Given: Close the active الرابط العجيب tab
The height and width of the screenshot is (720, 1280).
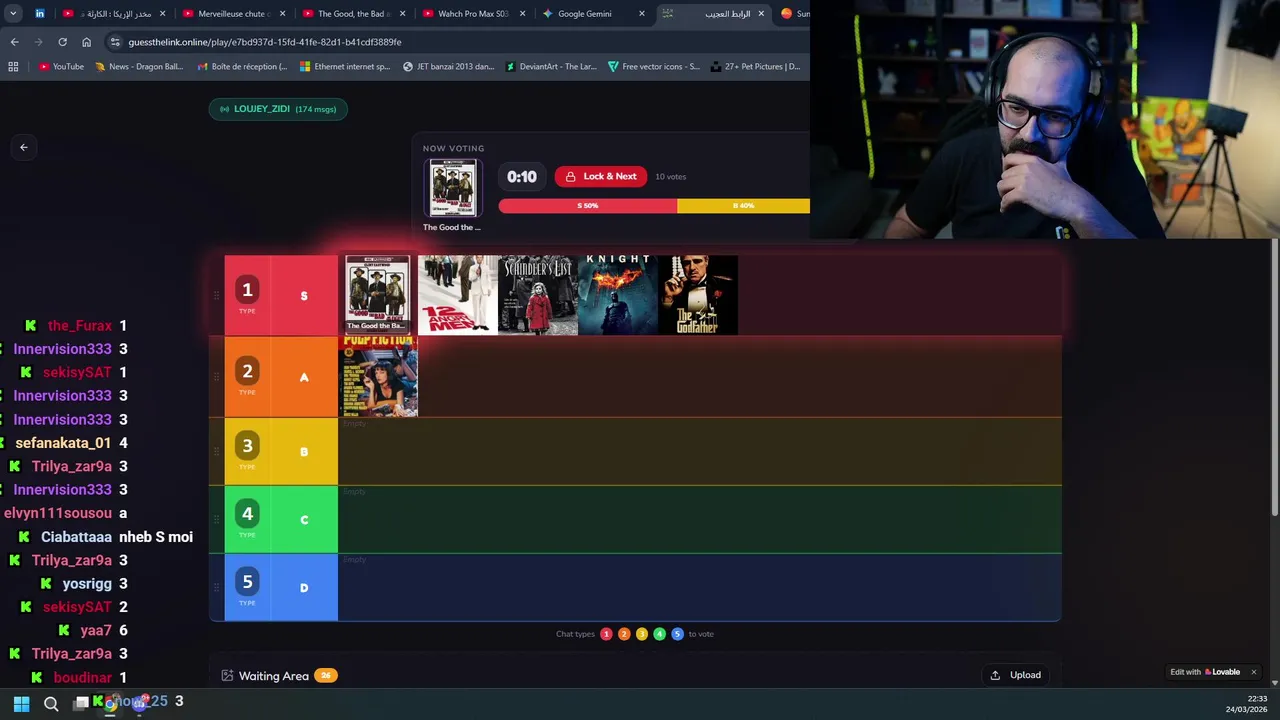Looking at the screenshot, I should [x=761, y=14].
